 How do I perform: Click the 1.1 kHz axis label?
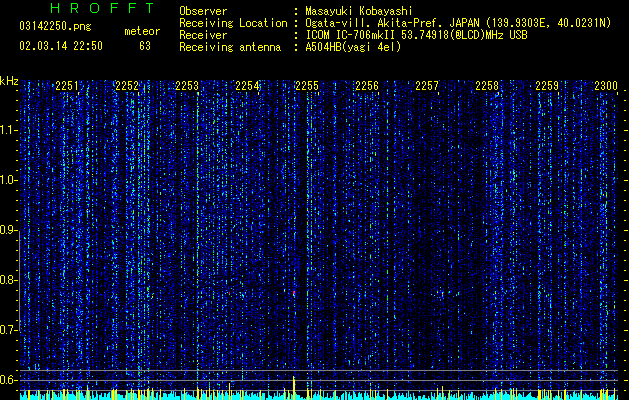coord(9,130)
